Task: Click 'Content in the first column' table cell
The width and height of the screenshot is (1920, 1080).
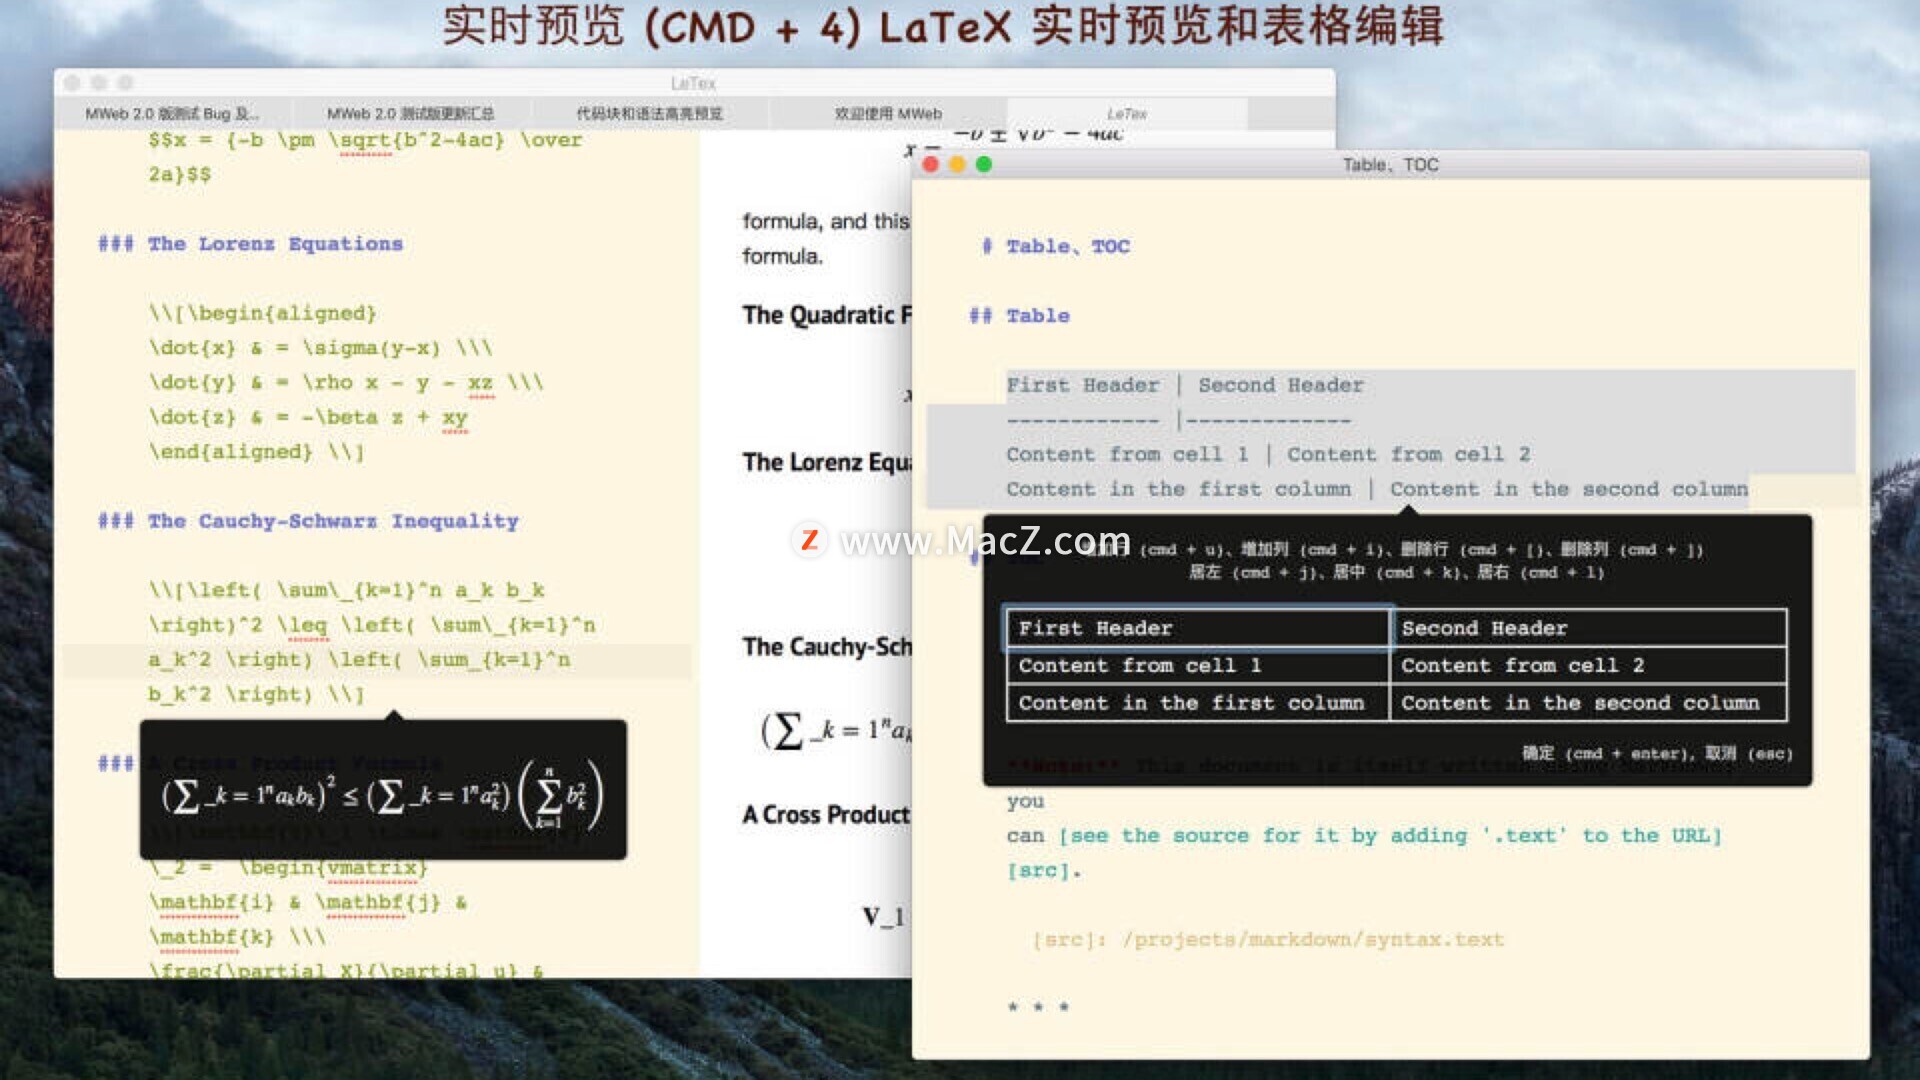Action: tap(1198, 703)
